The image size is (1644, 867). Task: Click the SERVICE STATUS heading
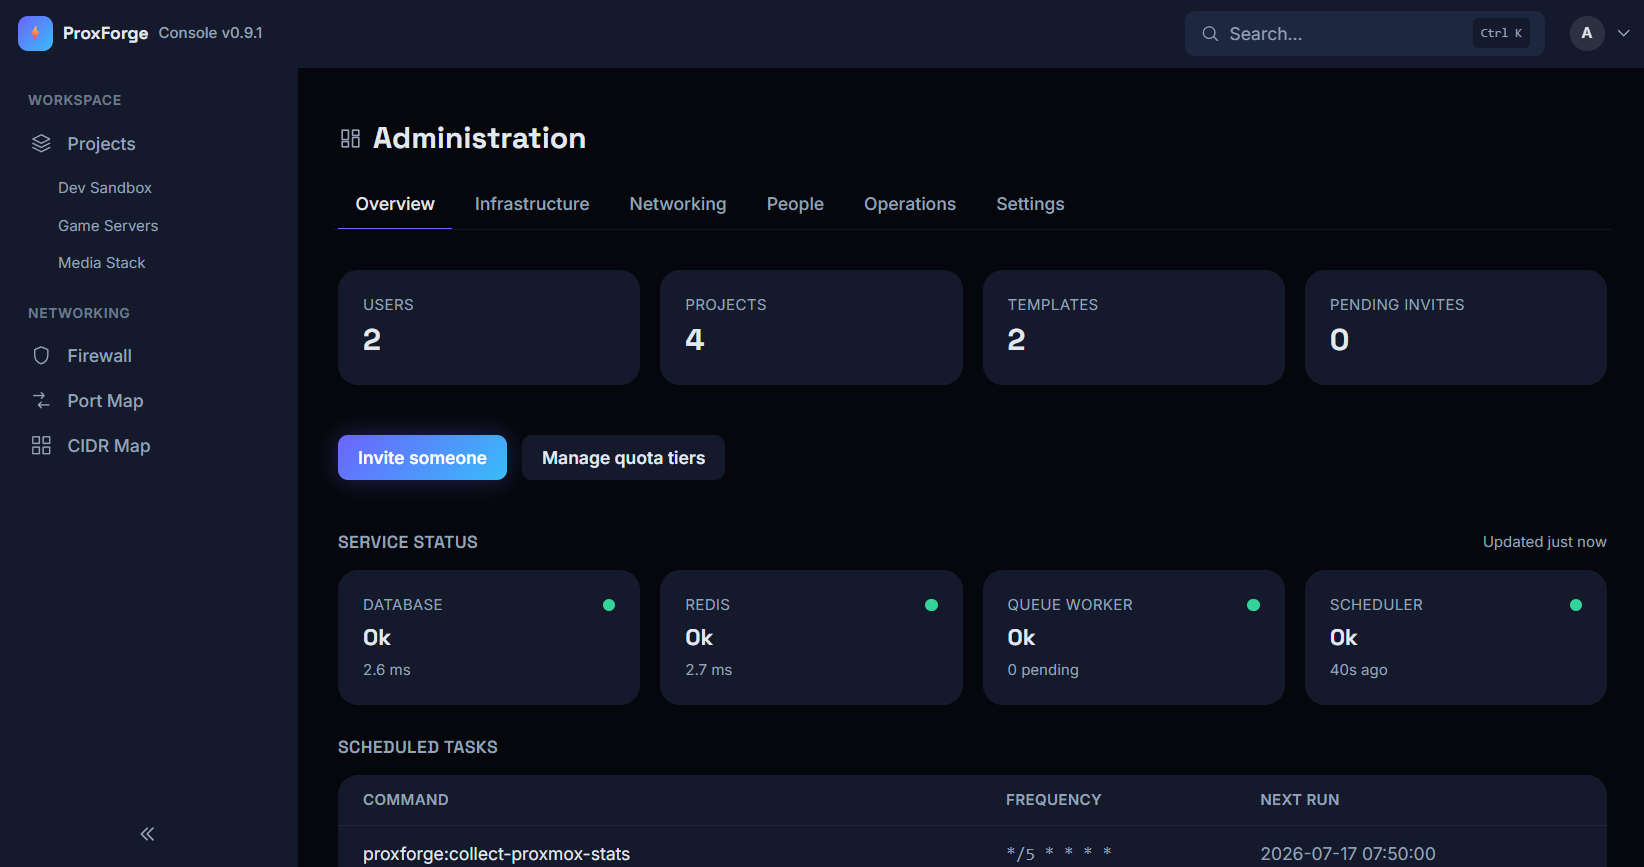[408, 542]
